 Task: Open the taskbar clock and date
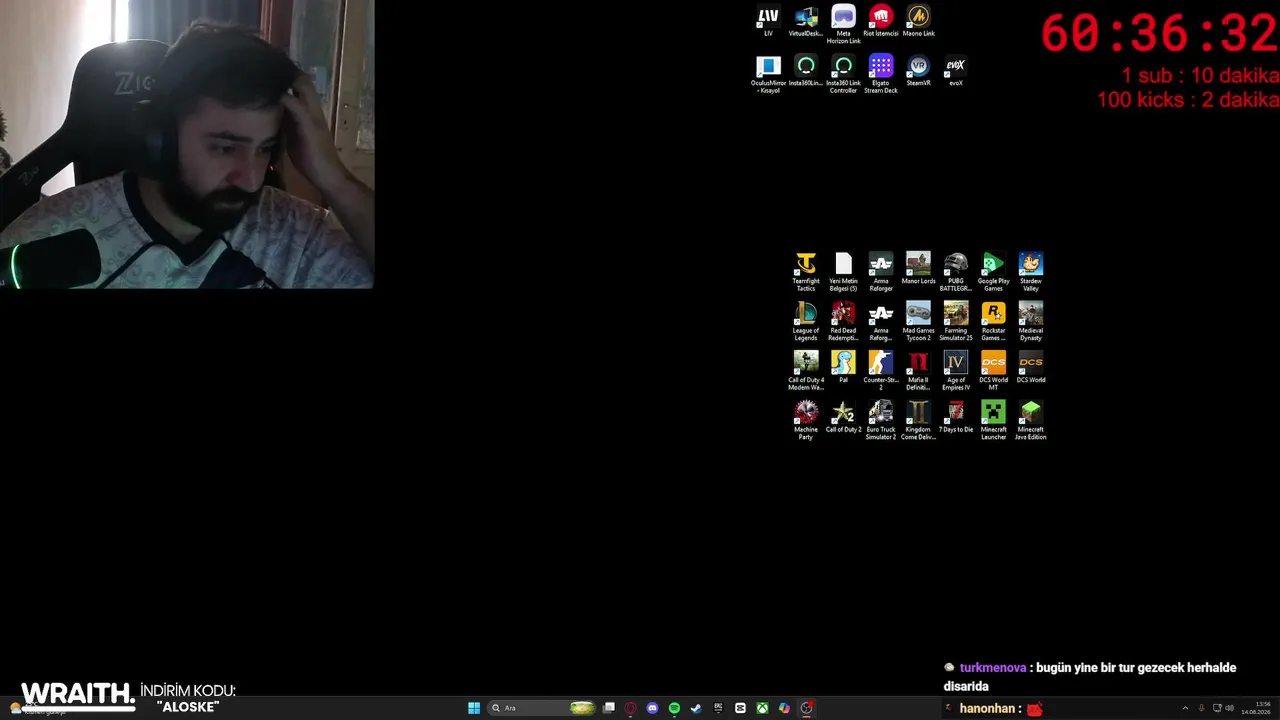(x=1256, y=708)
